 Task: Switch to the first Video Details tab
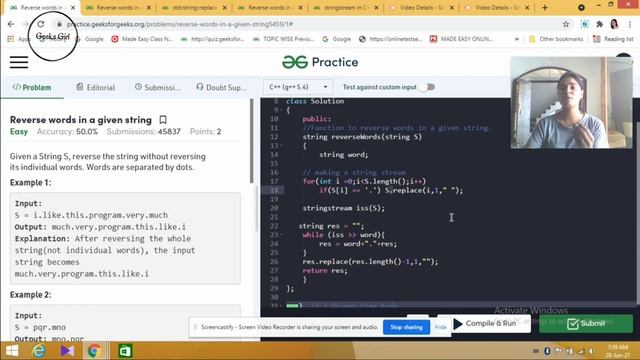(x=422, y=7)
